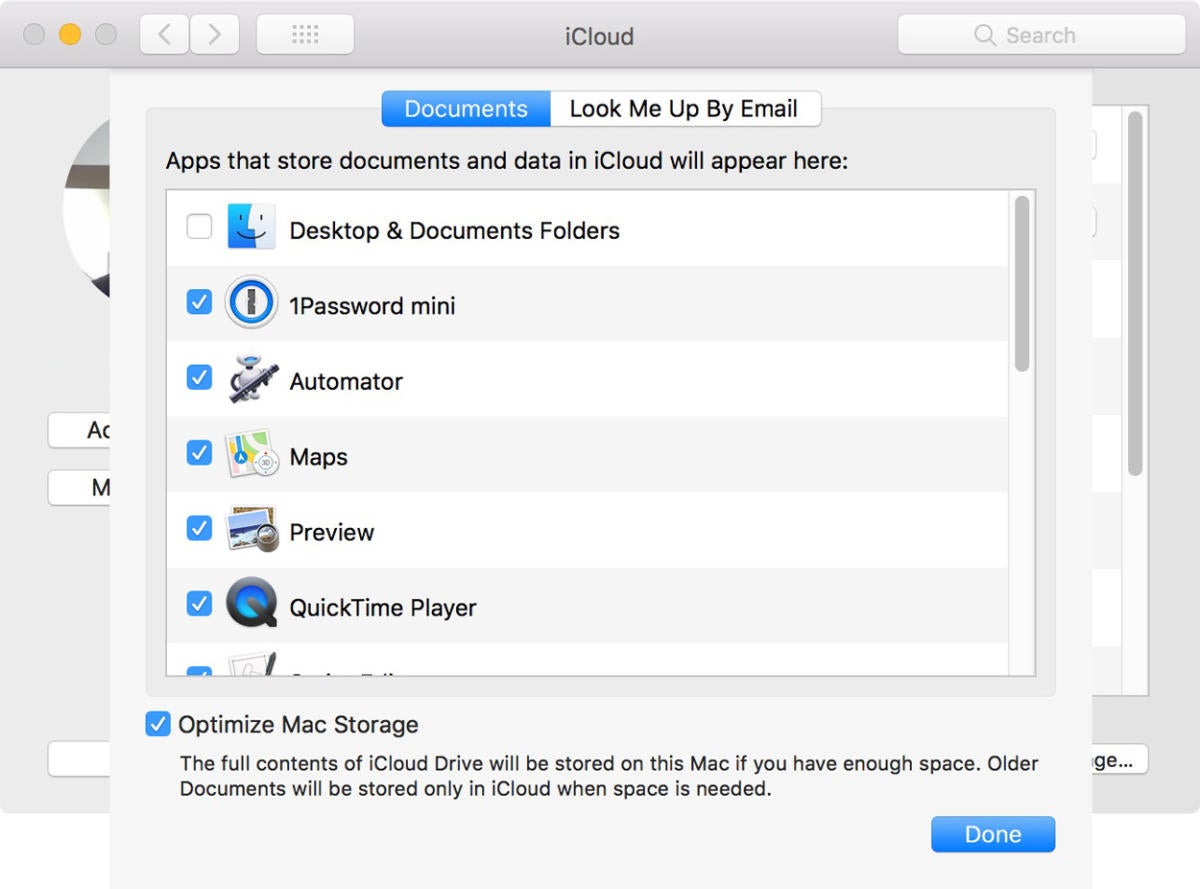Screen dimensions: 1200x889
Task: Click the Finder icon for Desktop & Documents Folders
Action: pyautogui.click(x=251, y=226)
